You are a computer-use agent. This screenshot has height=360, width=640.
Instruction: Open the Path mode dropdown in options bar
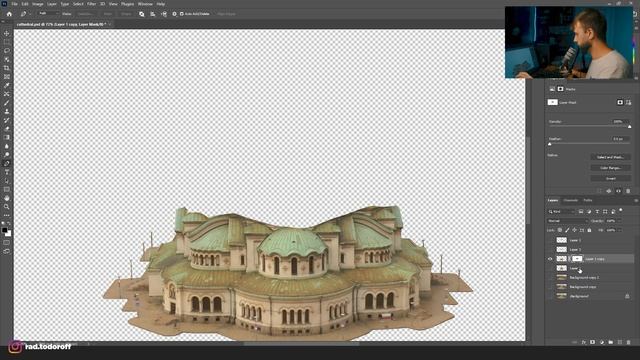[48, 14]
